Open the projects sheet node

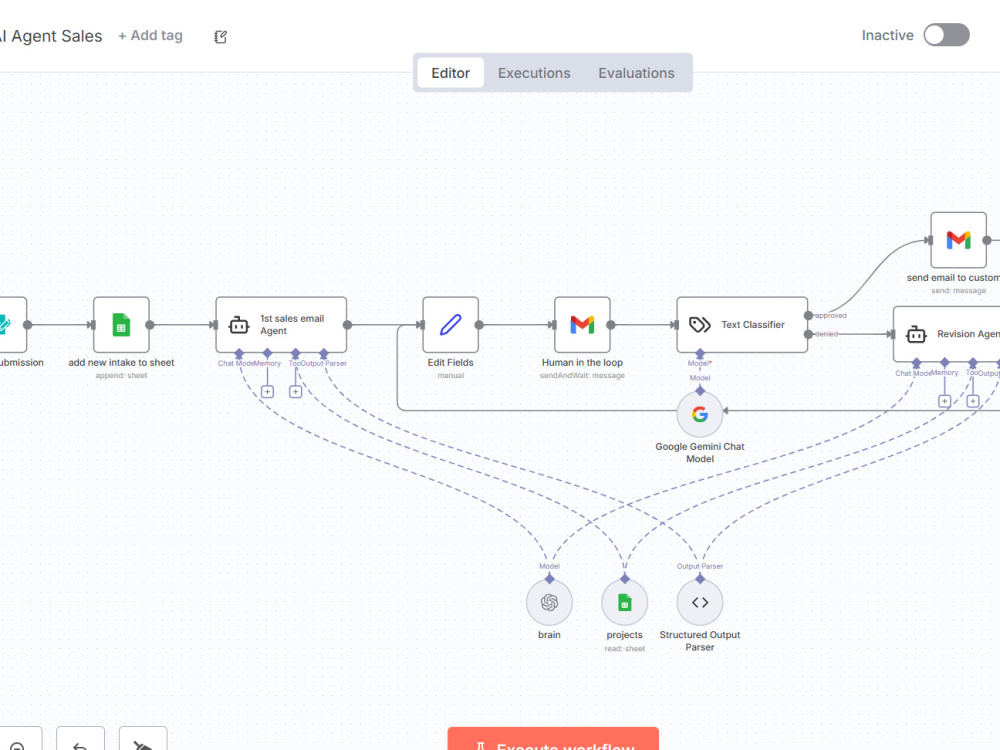click(624, 603)
